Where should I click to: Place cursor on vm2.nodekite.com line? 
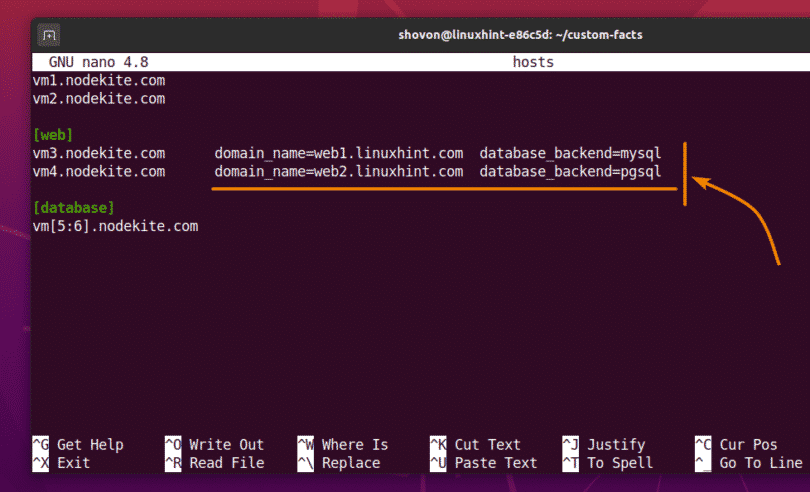[x=99, y=99]
